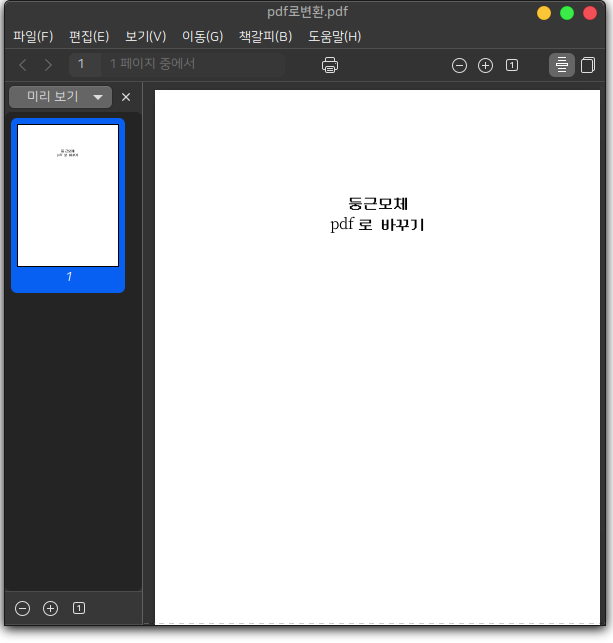The width and height of the screenshot is (613, 643).
Task: Click the print document icon
Action: coord(330,65)
